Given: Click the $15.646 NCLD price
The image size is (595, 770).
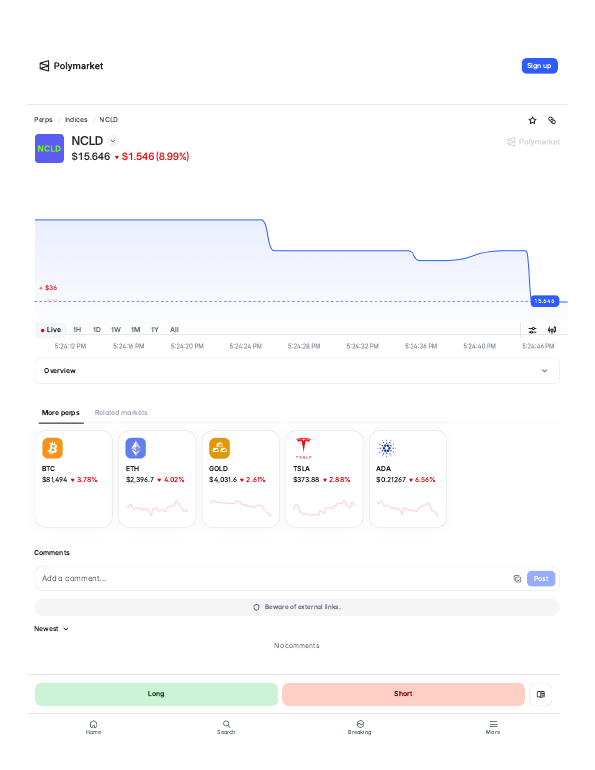Looking at the screenshot, I should (x=91, y=157).
